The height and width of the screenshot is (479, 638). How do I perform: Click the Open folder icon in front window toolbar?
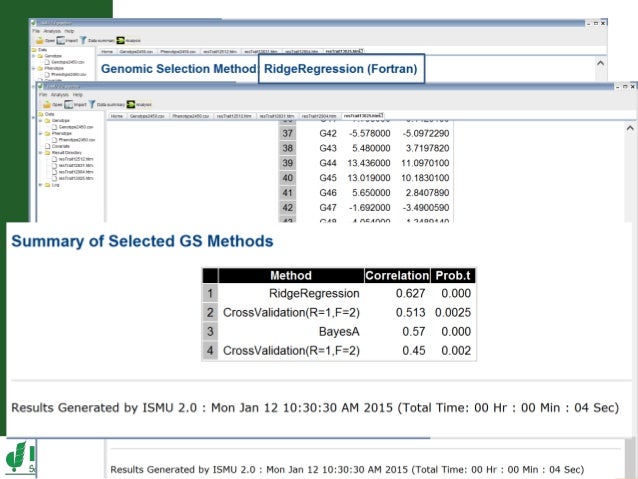coord(47,105)
